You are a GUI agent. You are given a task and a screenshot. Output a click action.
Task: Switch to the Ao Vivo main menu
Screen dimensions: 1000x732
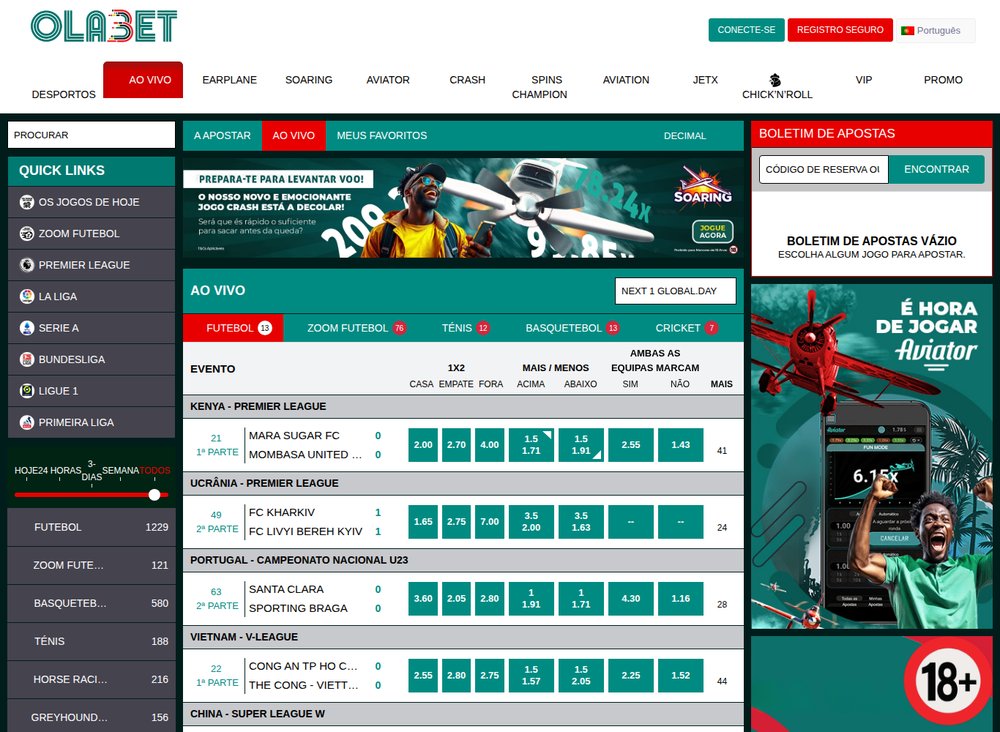tap(143, 80)
